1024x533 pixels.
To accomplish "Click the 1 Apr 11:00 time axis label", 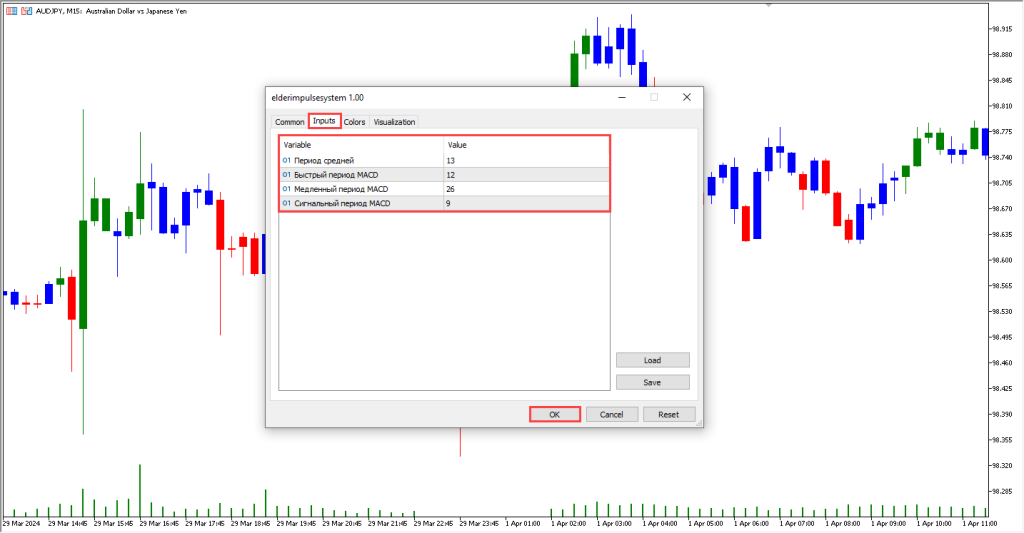I will [x=980, y=523].
